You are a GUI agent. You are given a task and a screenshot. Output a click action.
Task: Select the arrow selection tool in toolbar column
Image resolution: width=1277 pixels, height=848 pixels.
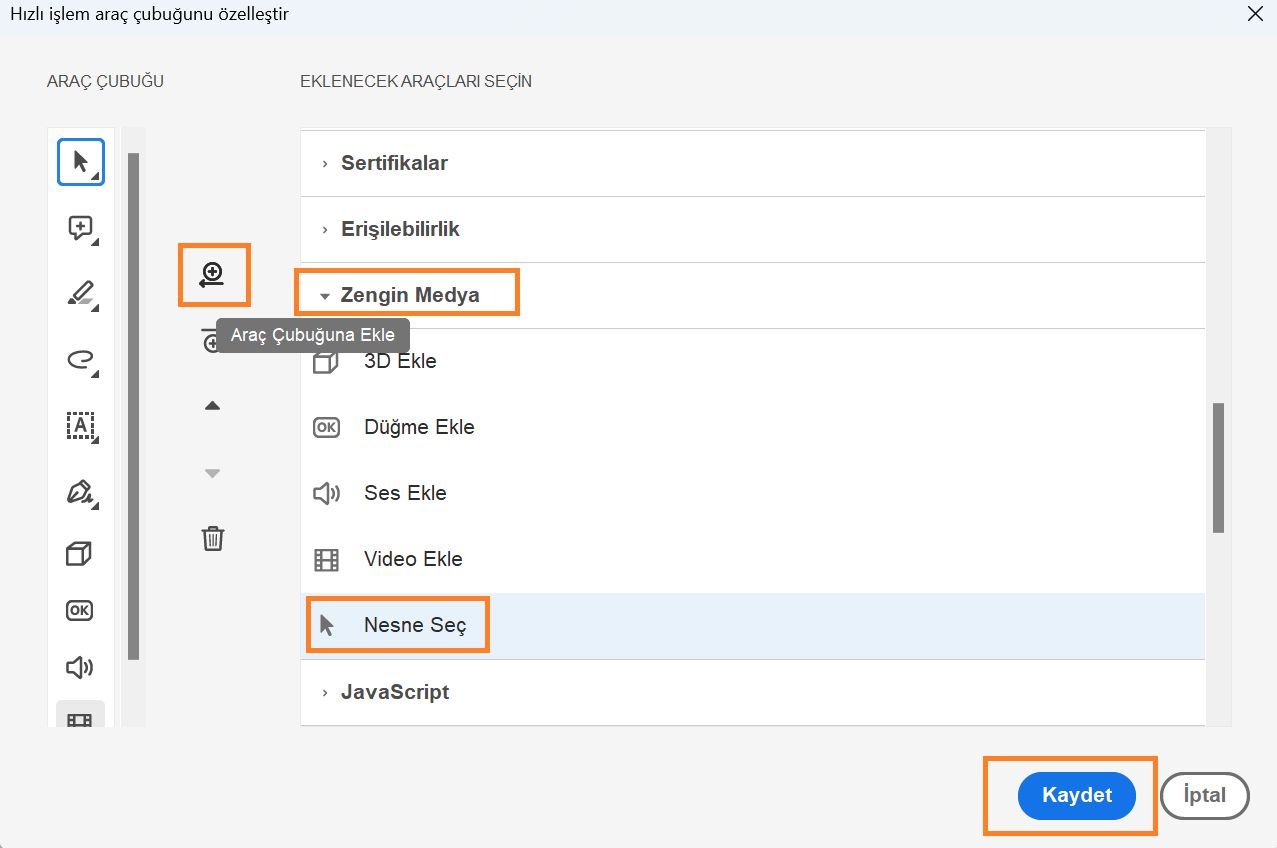point(80,162)
